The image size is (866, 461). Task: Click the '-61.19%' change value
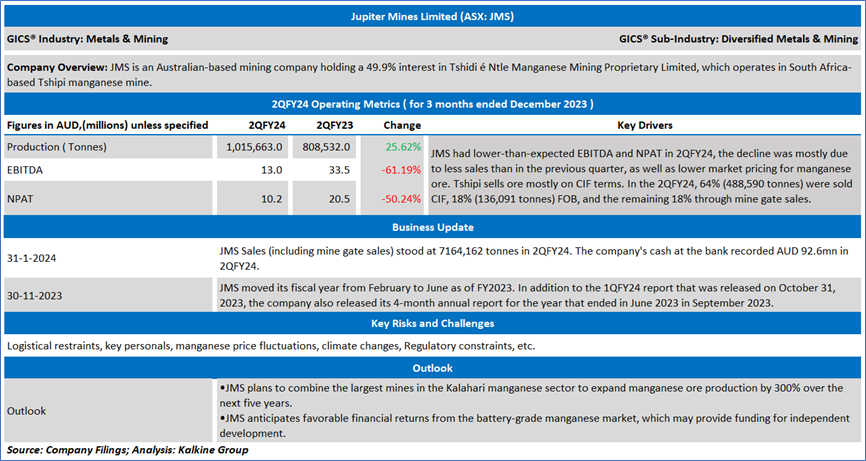click(402, 171)
